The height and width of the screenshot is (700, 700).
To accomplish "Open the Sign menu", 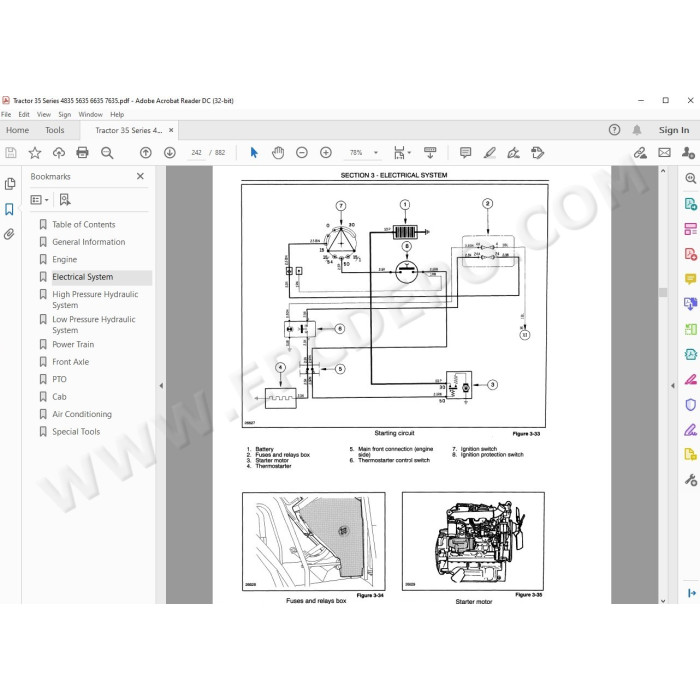I will (x=65, y=115).
